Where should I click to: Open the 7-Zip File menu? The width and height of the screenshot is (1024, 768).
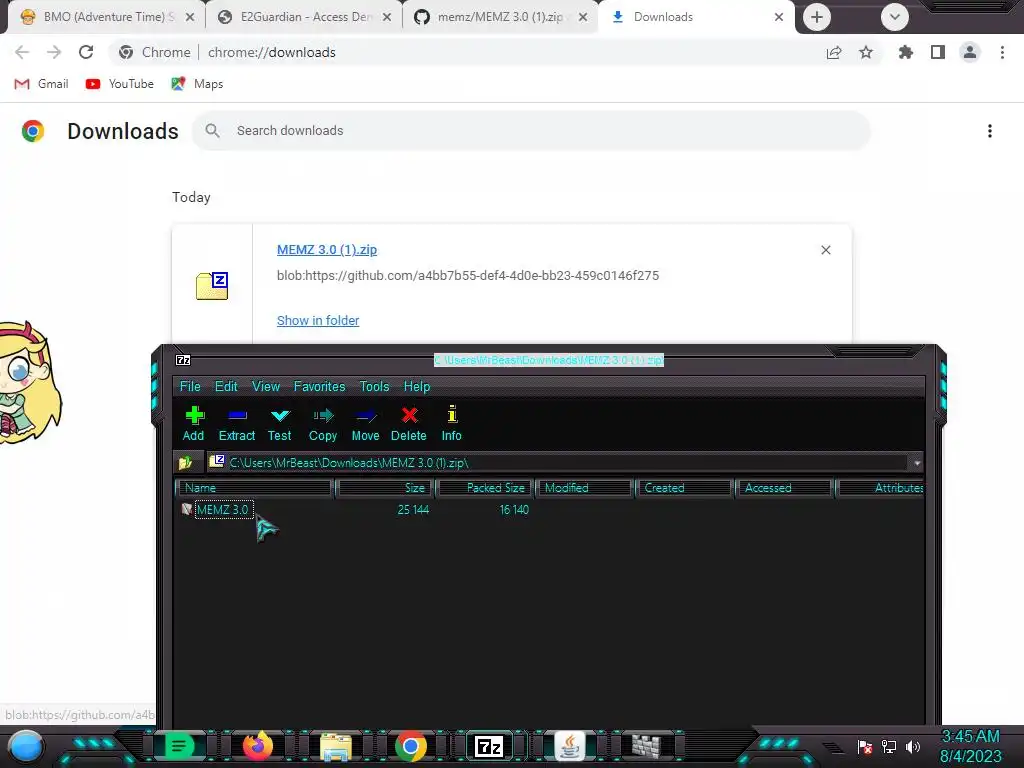[190, 387]
